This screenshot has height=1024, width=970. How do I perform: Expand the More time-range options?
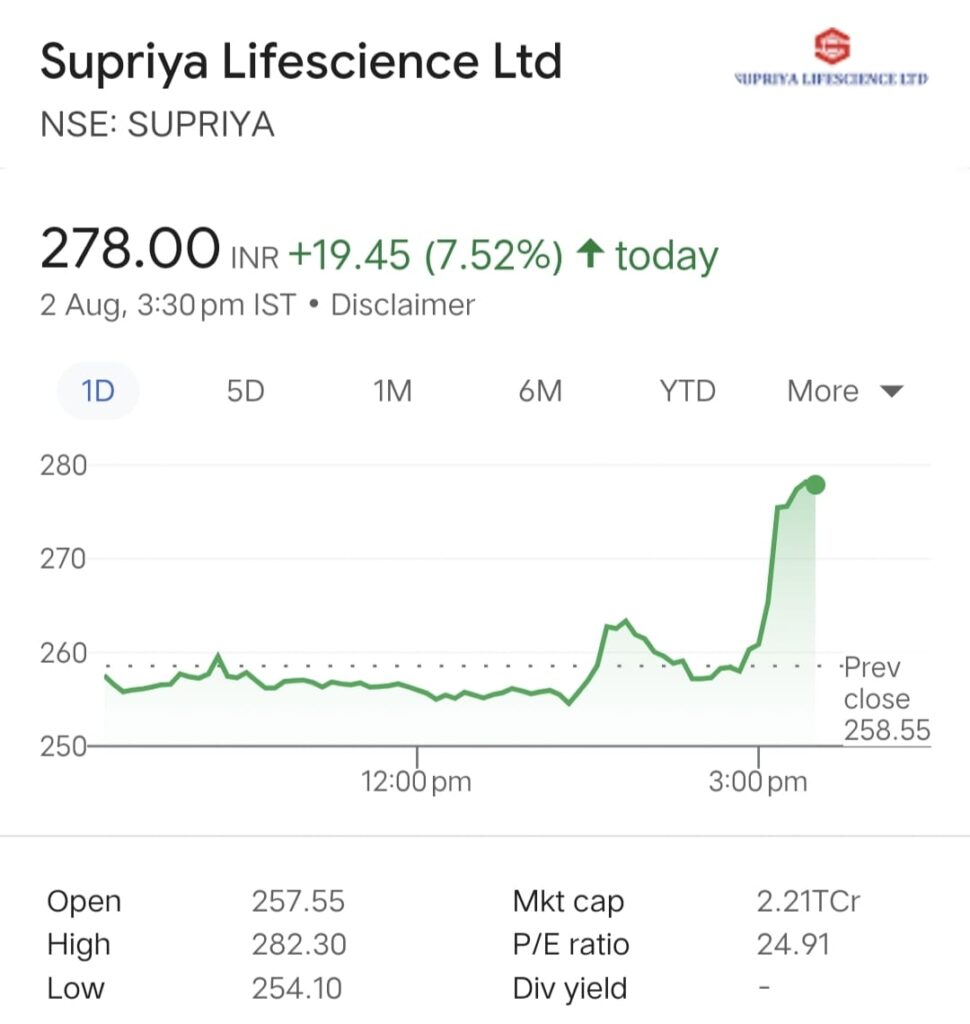[x=845, y=391]
